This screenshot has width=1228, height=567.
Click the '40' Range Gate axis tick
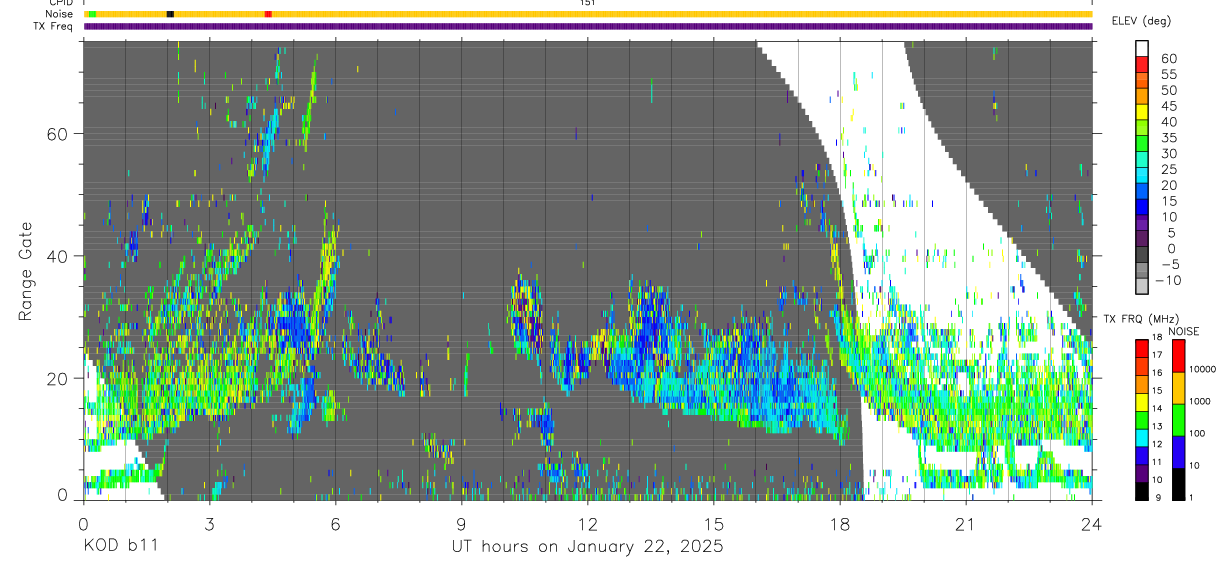[57, 256]
